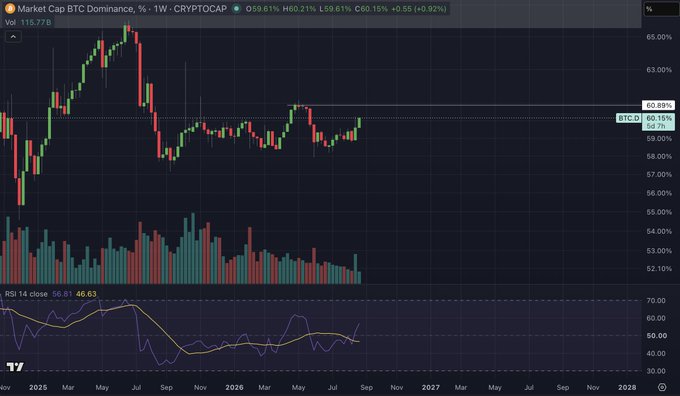The height and width of the screenshot is (396, 680).
Task: Click the 59.00% price scale label
Action: tap(659, 139)
